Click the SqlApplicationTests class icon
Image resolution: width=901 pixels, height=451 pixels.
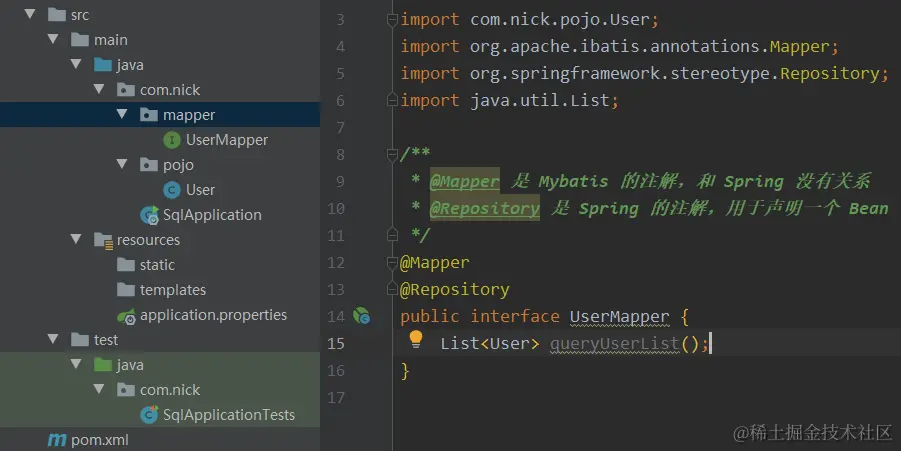point(149,414)
